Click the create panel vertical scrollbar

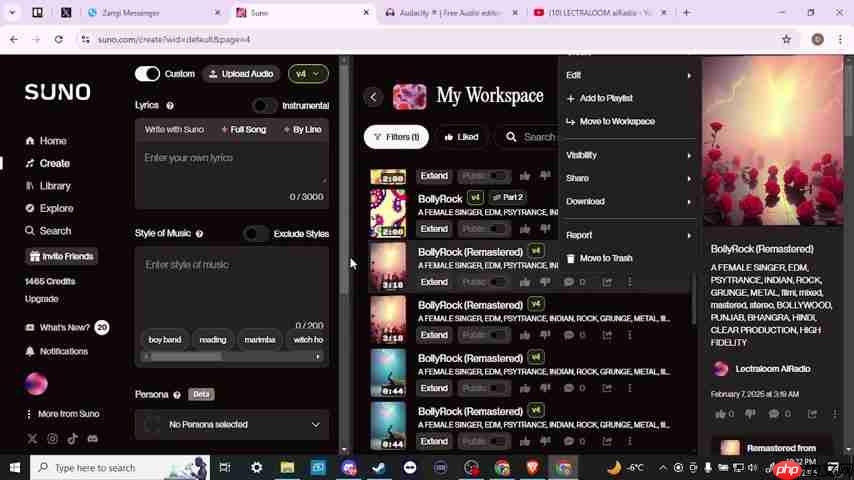coord(344,180)
